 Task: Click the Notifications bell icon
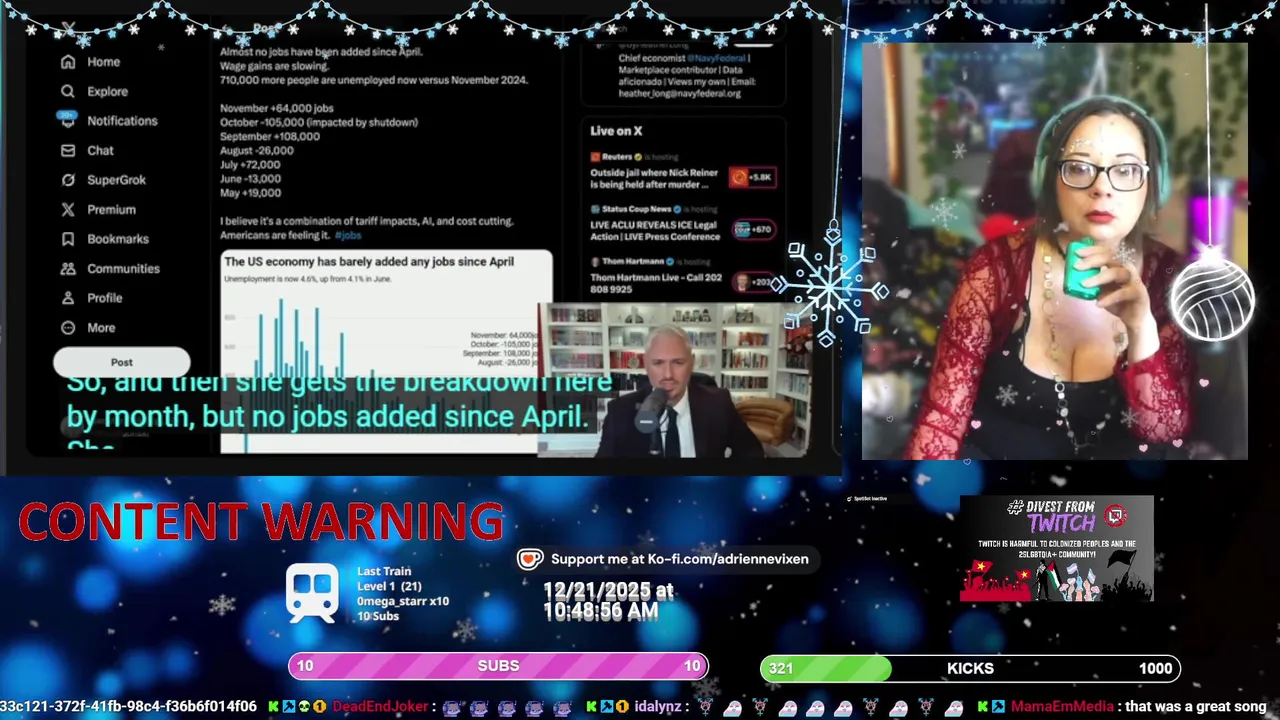[68, 121]
